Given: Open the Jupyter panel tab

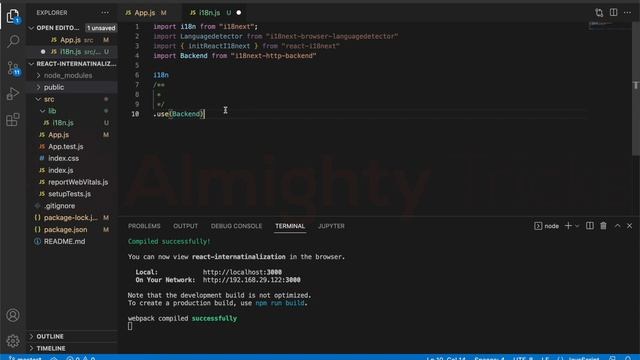Looking at the screenshot, I should coord(331,226).
